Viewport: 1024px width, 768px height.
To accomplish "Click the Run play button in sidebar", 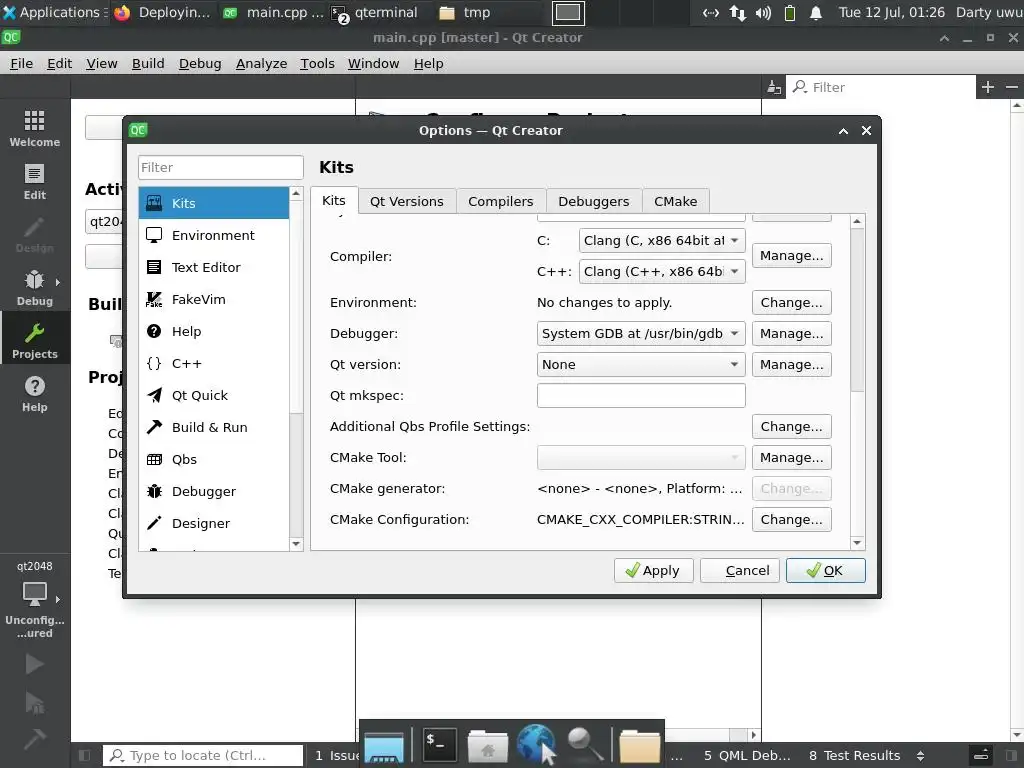I will [x=35, y=664].
